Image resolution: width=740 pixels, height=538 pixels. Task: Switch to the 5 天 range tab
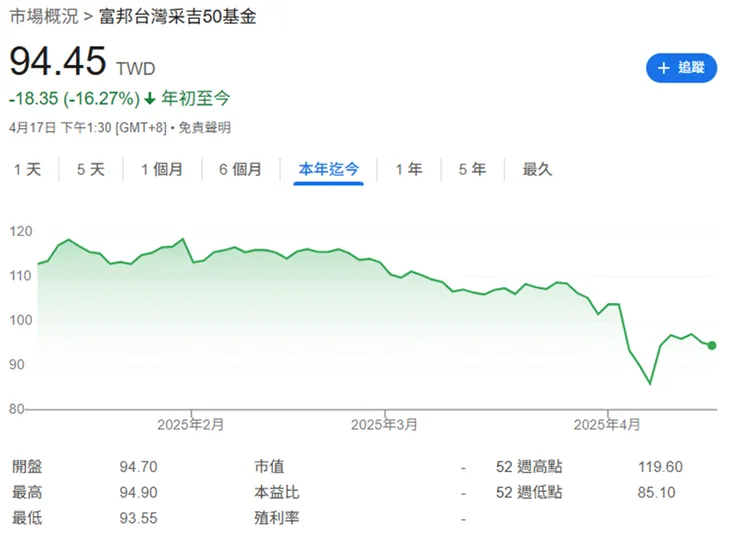coord(91,169)
